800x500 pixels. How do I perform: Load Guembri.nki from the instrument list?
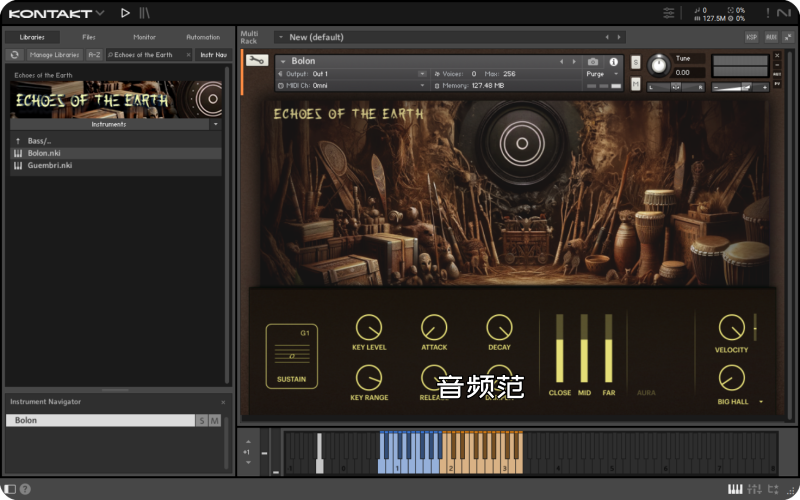49,166
